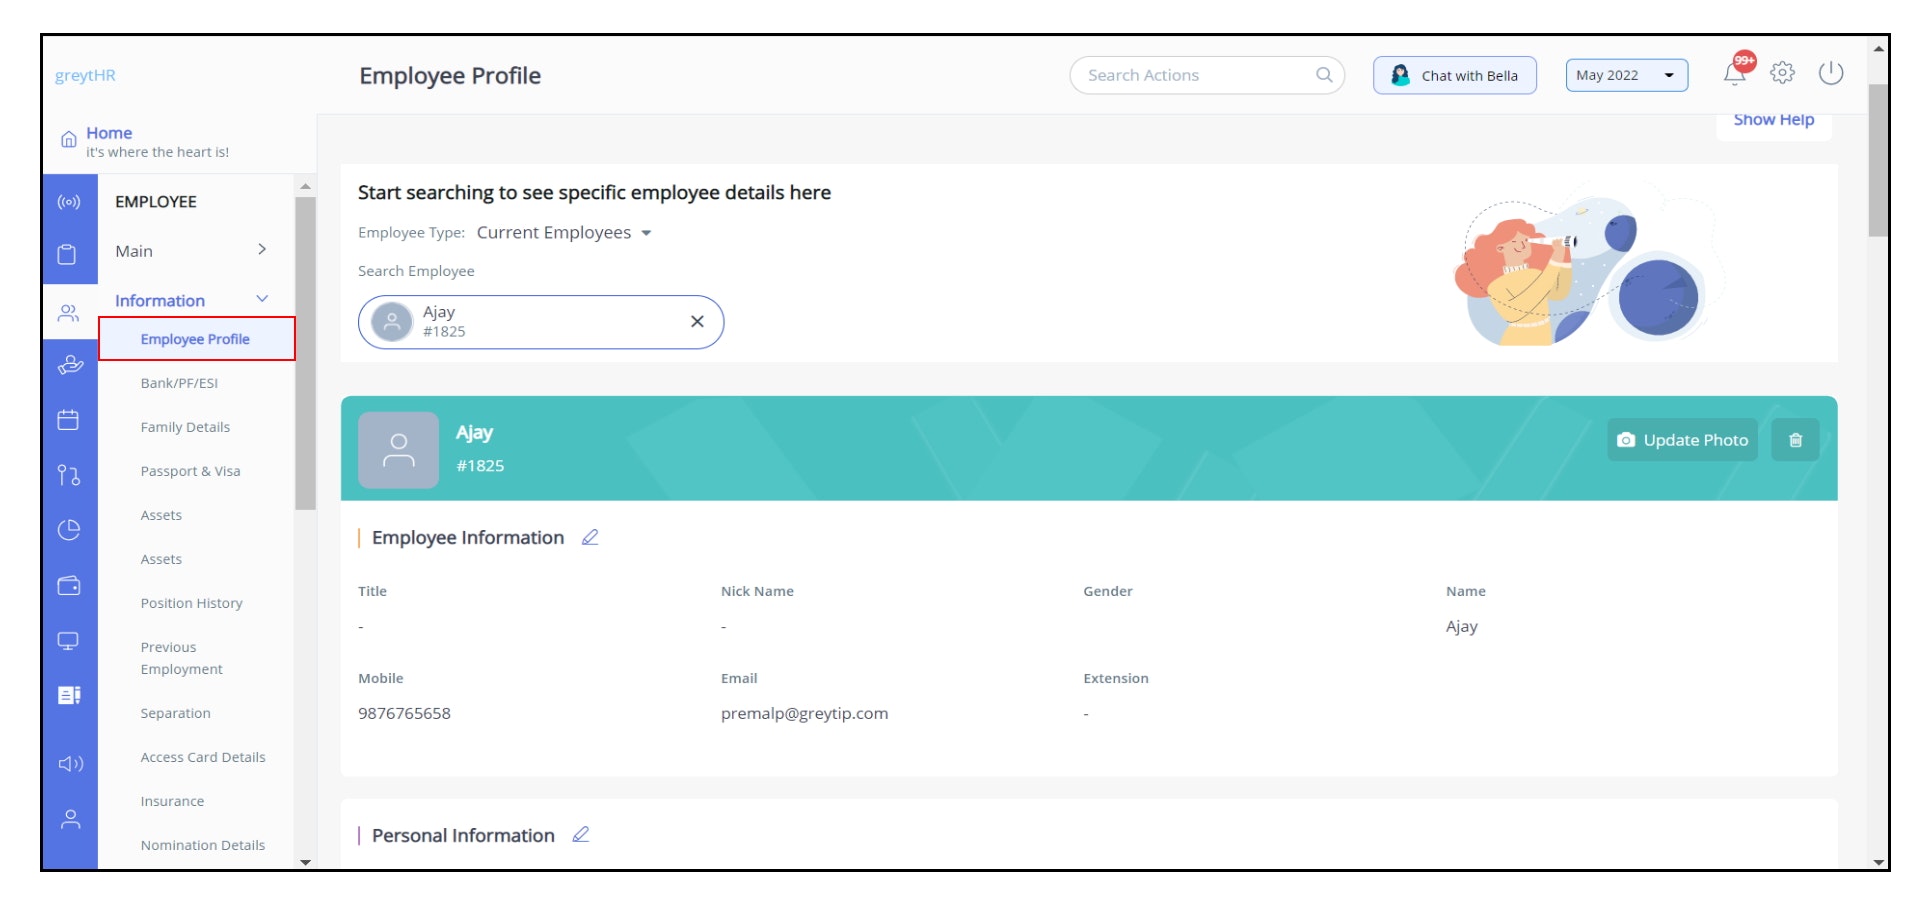Open the Separation menu item
The image size is (1920, 915).
176,713
